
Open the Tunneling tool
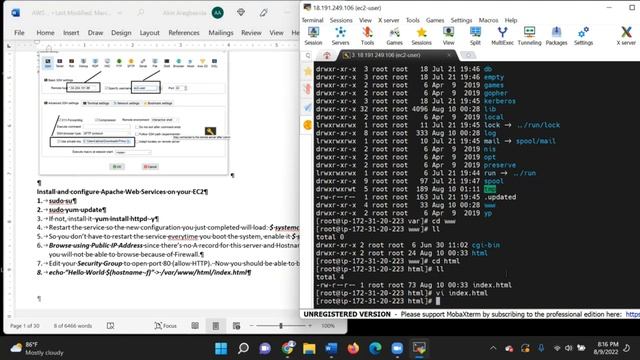click(x=529, y=36)
